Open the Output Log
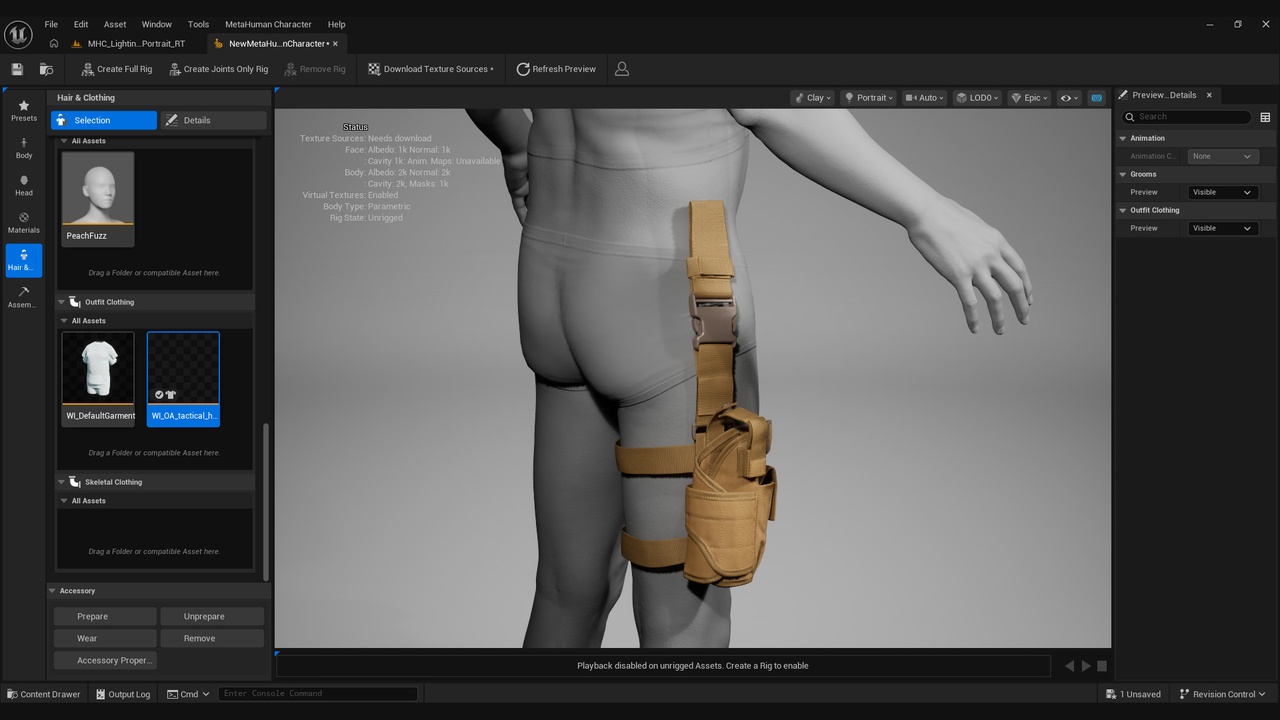Image resolution: width=1280 pixels, height=720 pixels. point(122,694)
